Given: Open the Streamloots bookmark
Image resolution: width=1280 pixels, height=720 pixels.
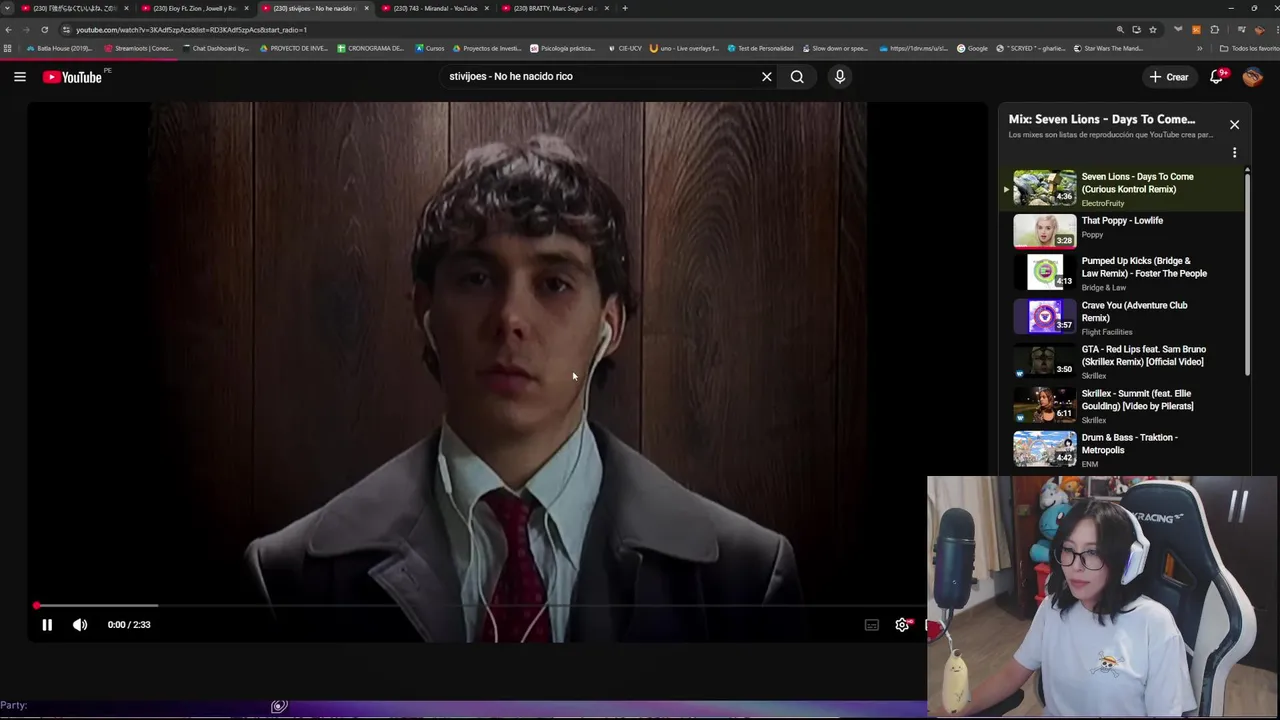Looking at the screenshot, I should point(139,48).
